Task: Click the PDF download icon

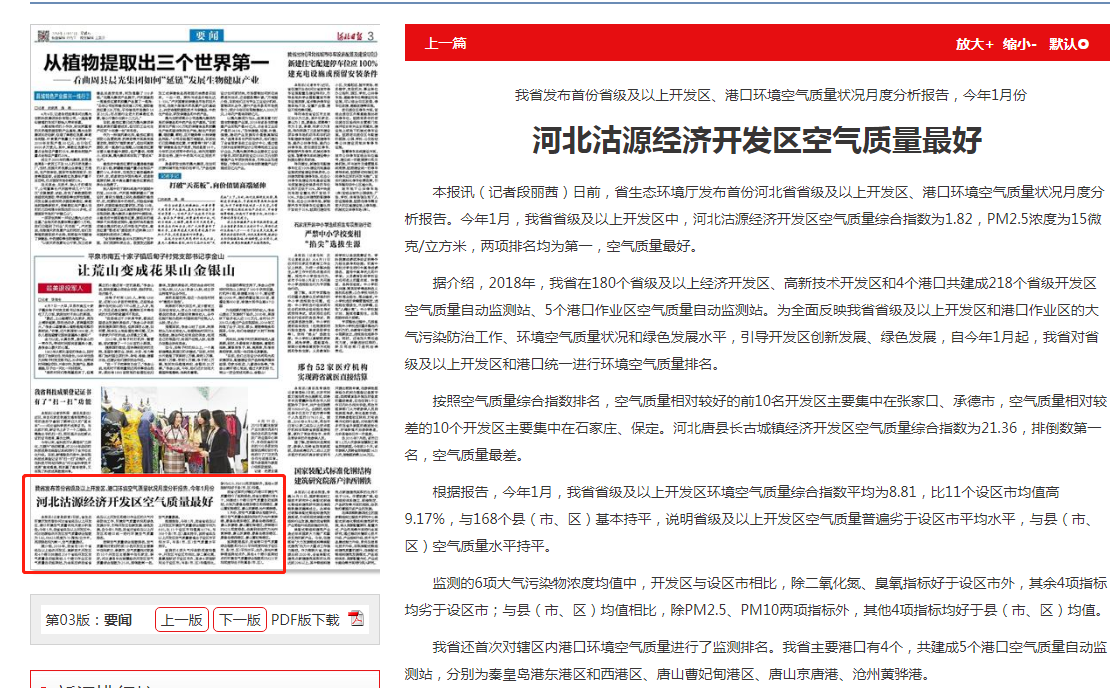Action: click(x=355, y=619)
